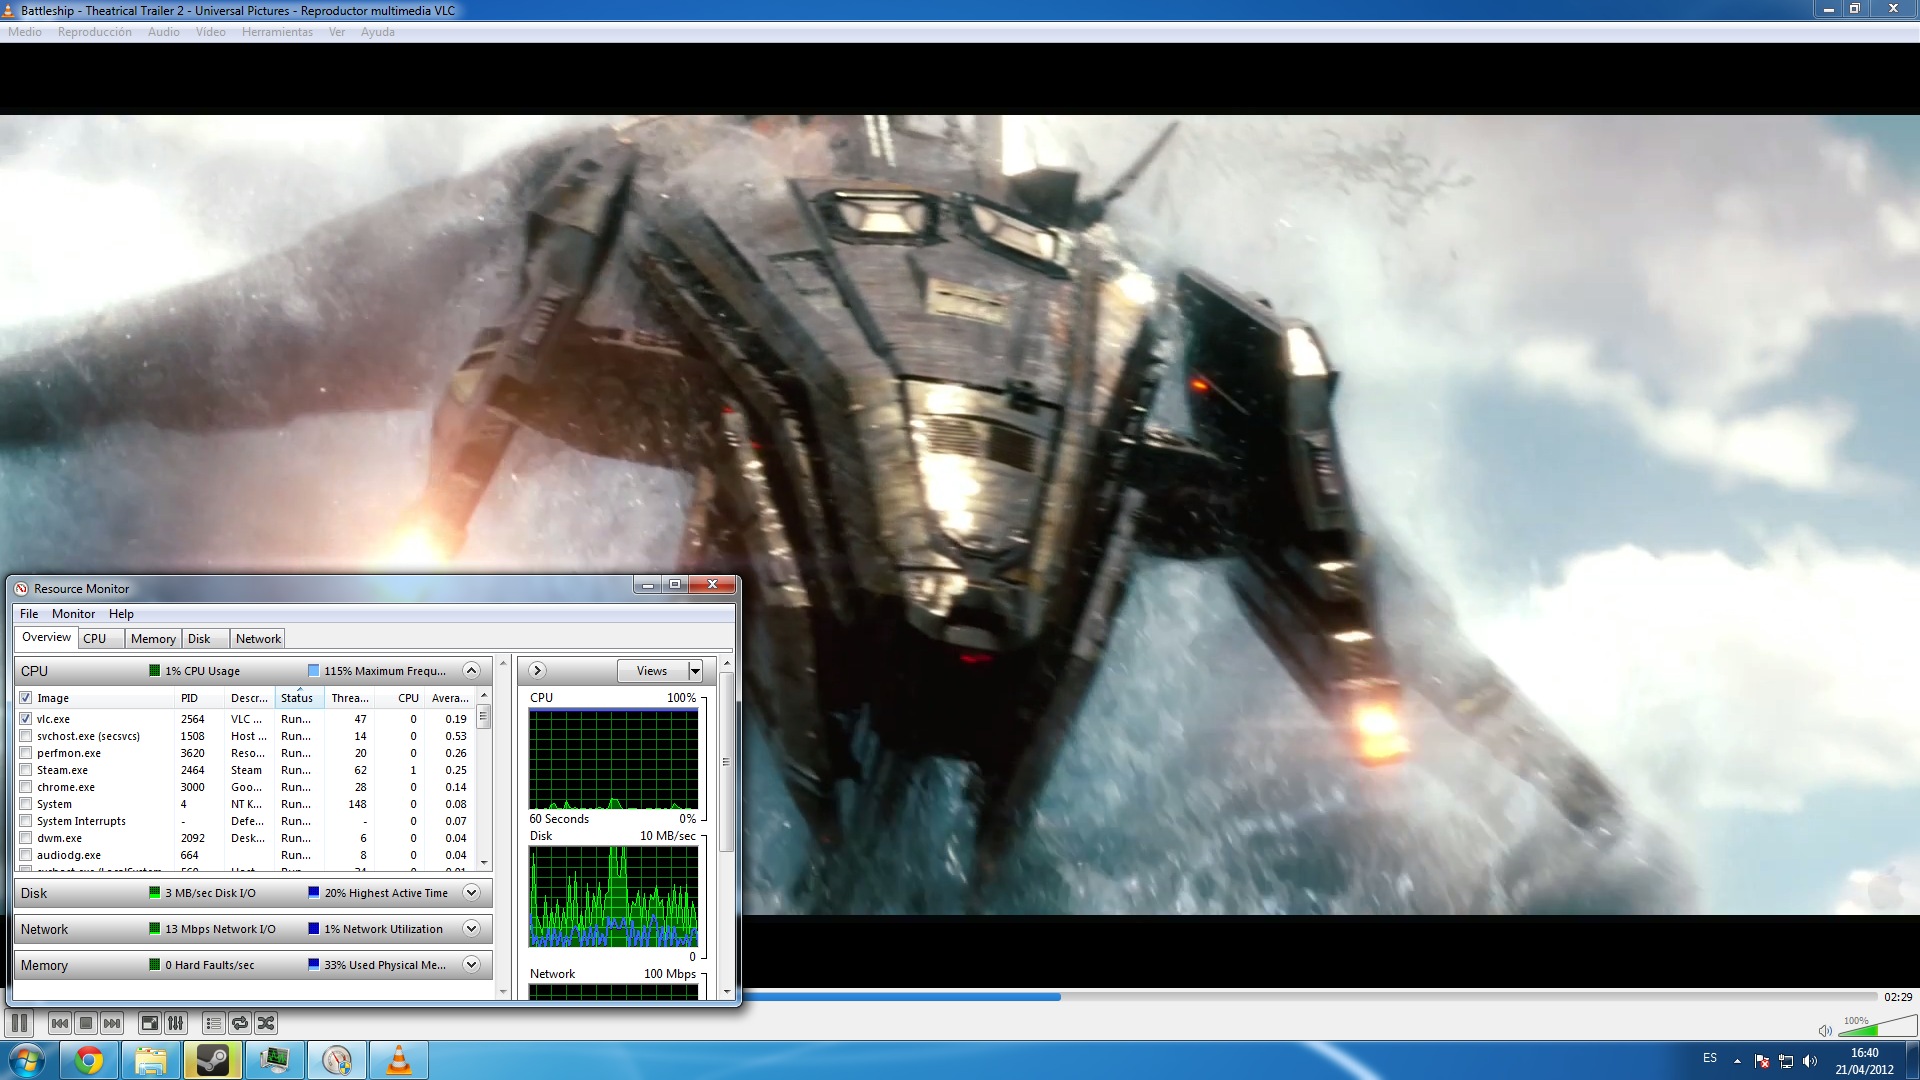
Task: Open the Herramientas menu
Action: (277, 32)
